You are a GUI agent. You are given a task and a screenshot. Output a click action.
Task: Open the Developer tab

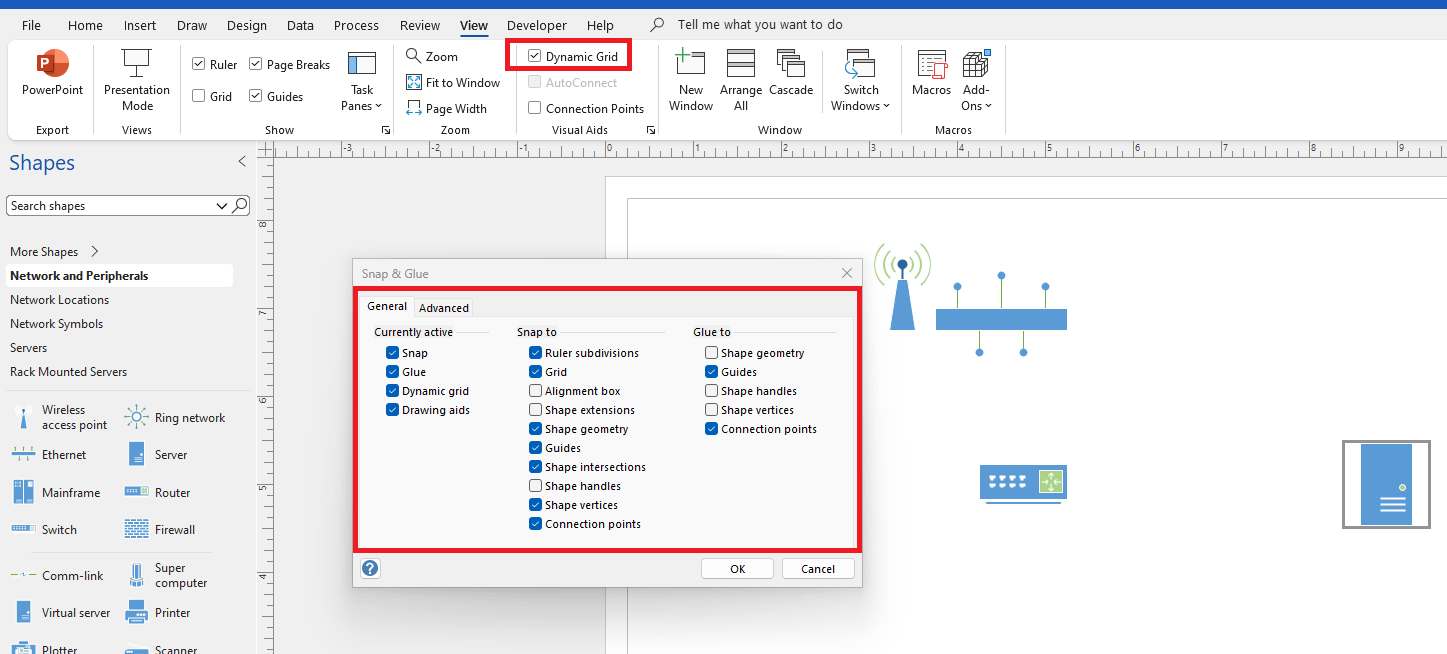tap(537, 25)
